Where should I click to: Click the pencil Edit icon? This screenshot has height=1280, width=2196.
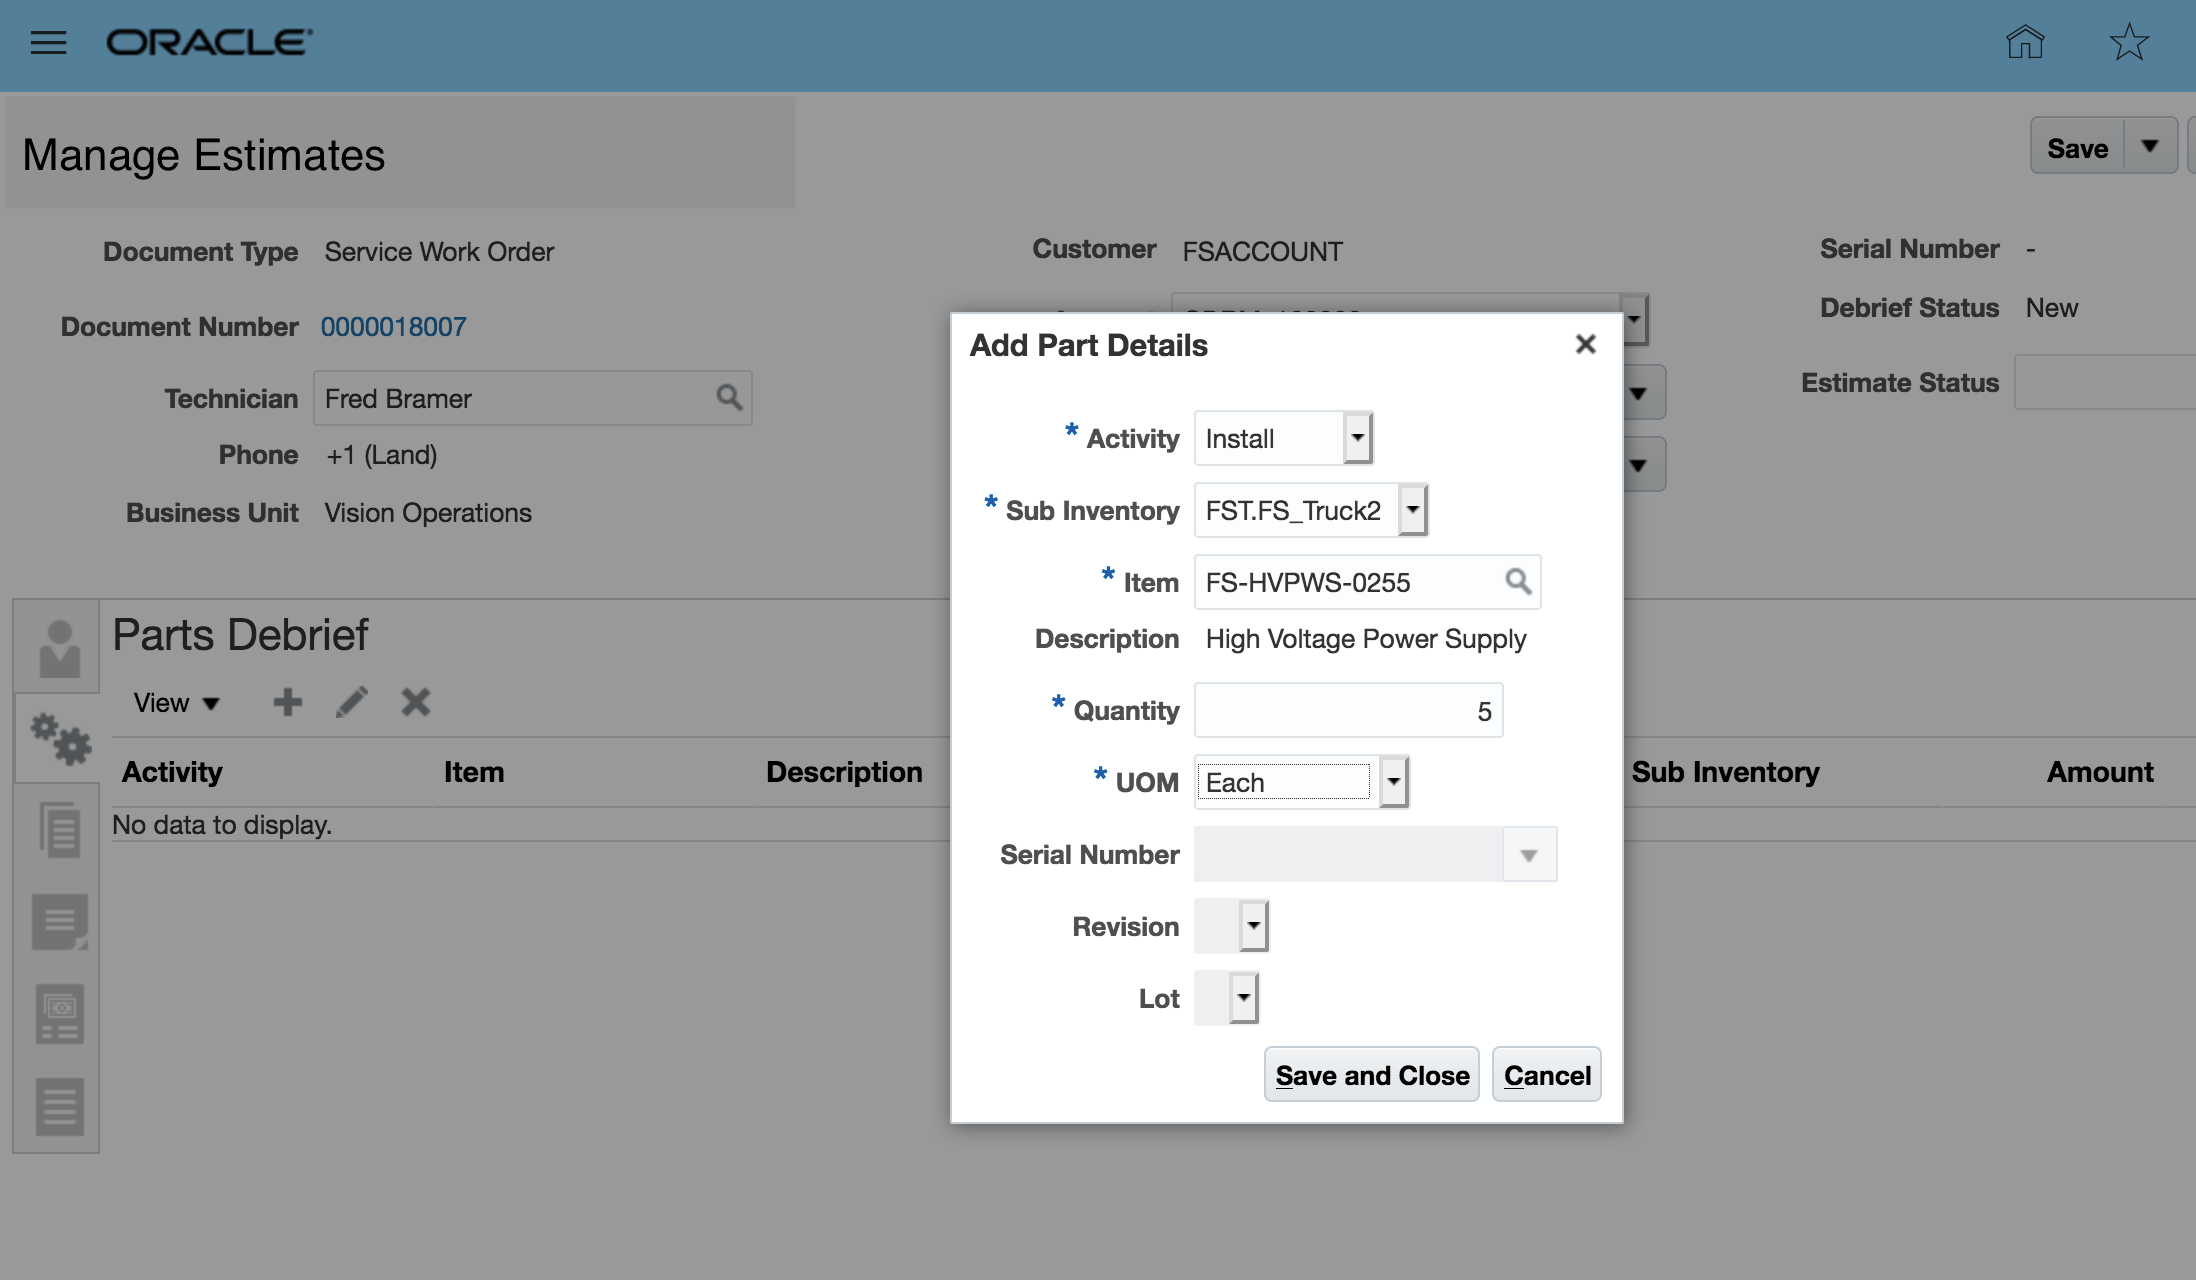coord(351,702)
